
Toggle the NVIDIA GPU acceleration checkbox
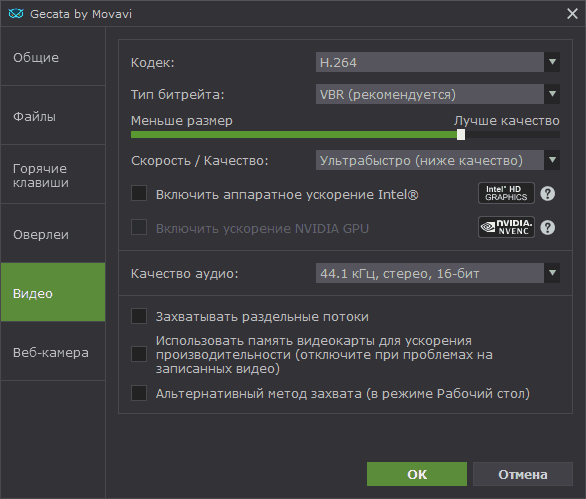pos(139,227)
